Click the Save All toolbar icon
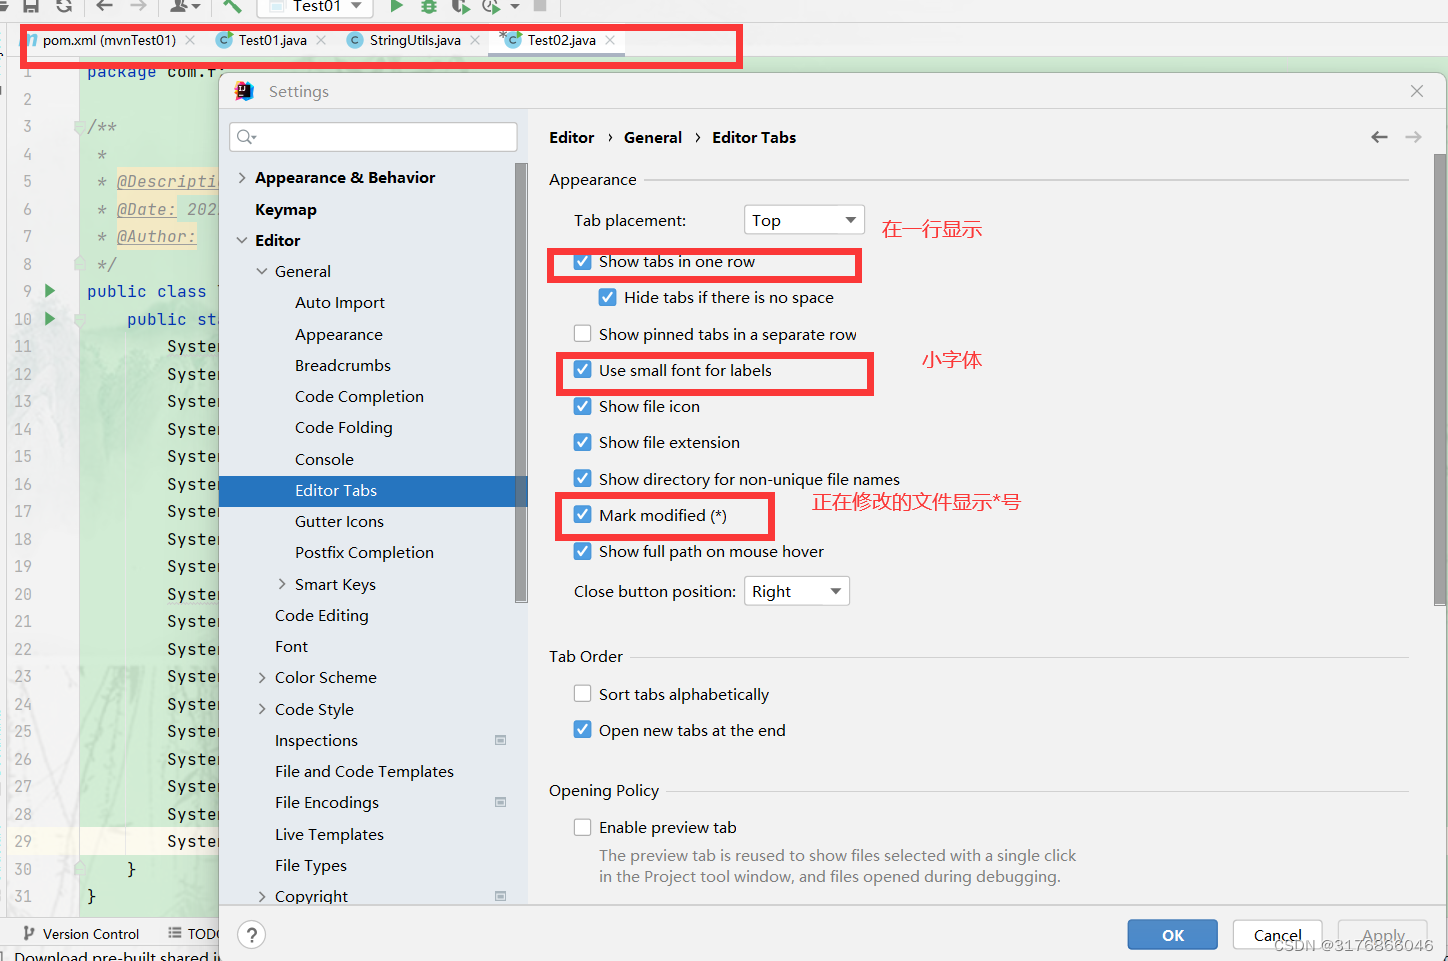Screen dimensions: 1448x961 coord(31,5)
